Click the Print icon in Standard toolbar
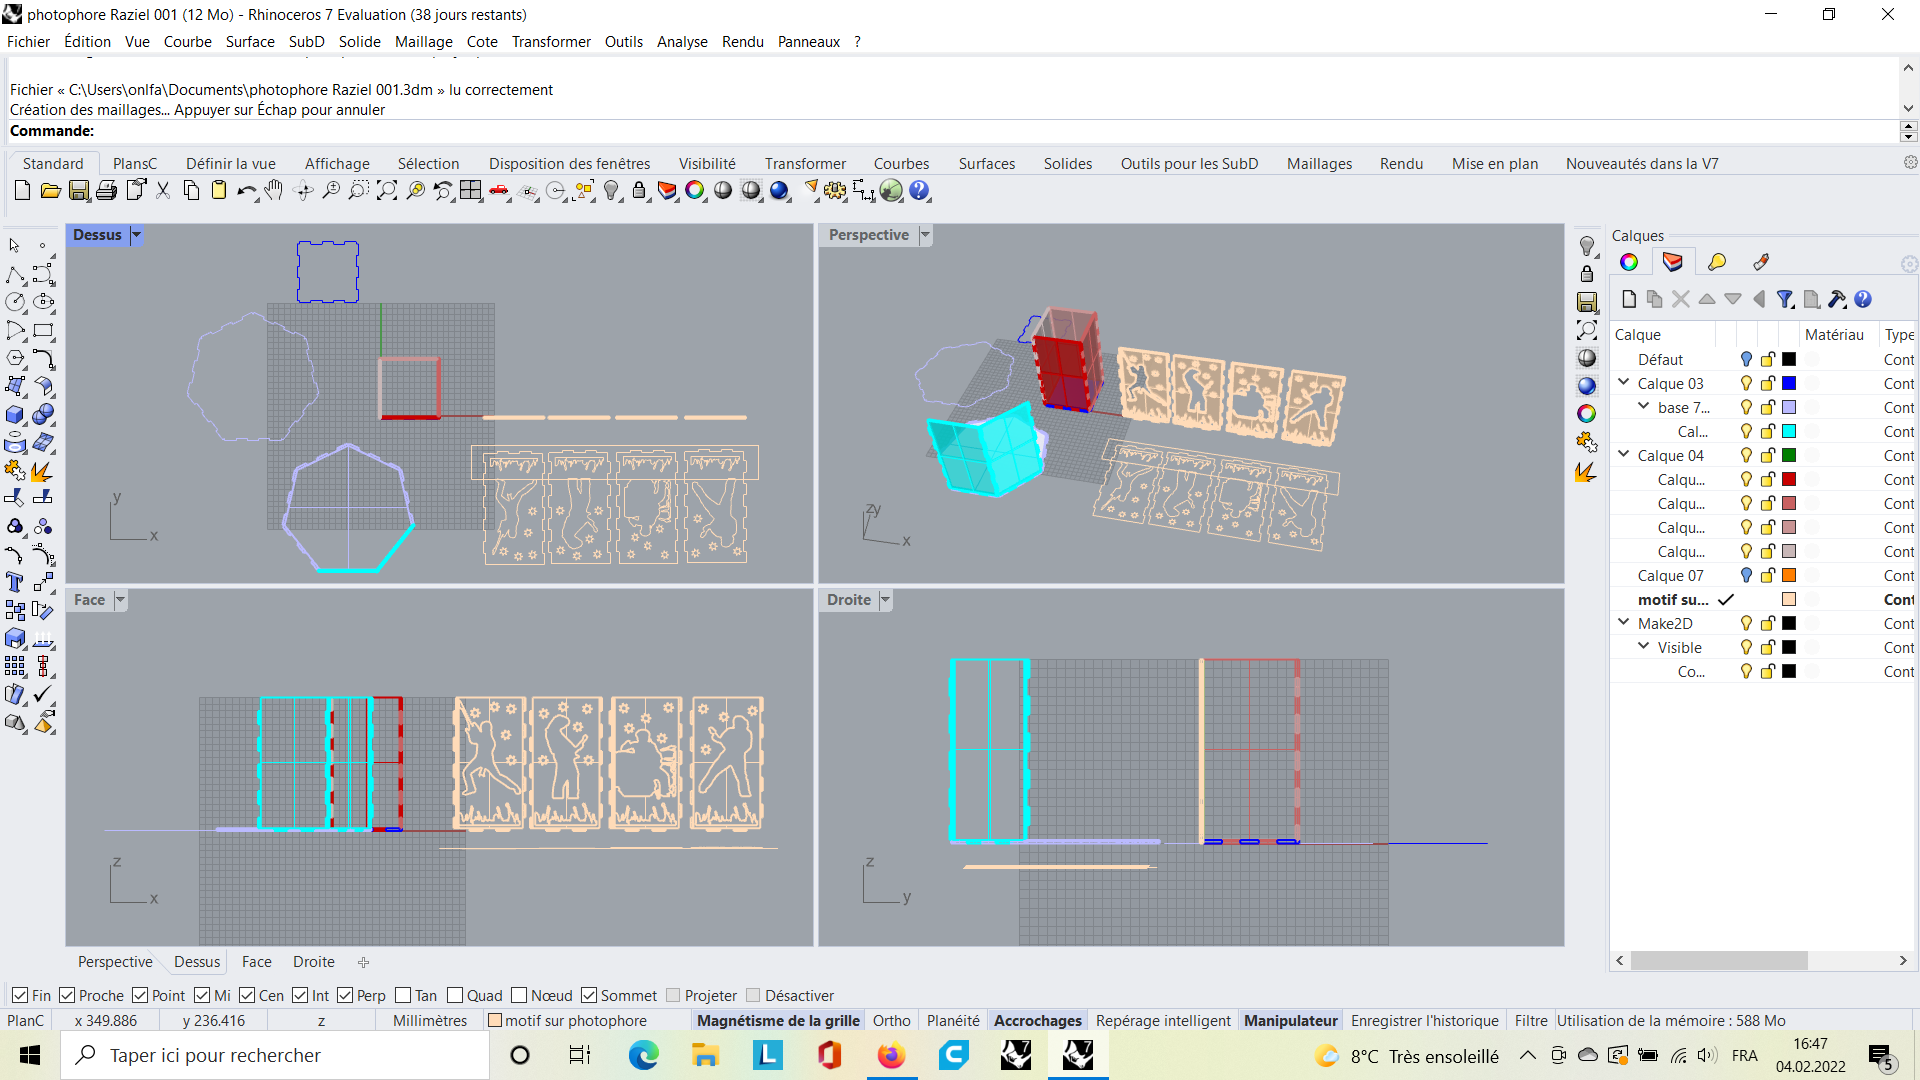 tap(107, 190)
